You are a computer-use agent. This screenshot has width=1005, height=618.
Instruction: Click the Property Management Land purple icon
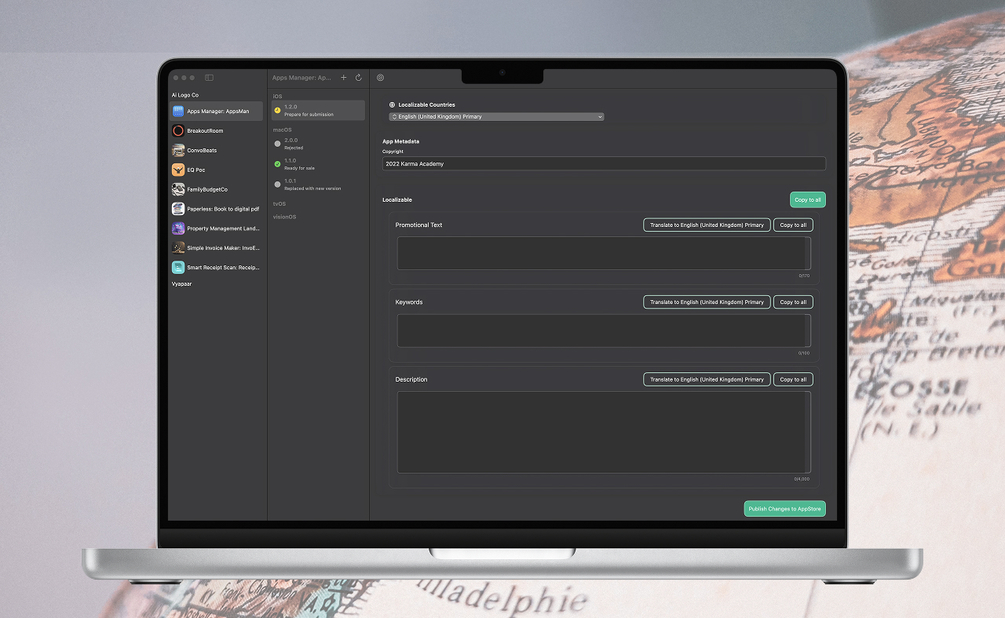(x=178, y=229)
